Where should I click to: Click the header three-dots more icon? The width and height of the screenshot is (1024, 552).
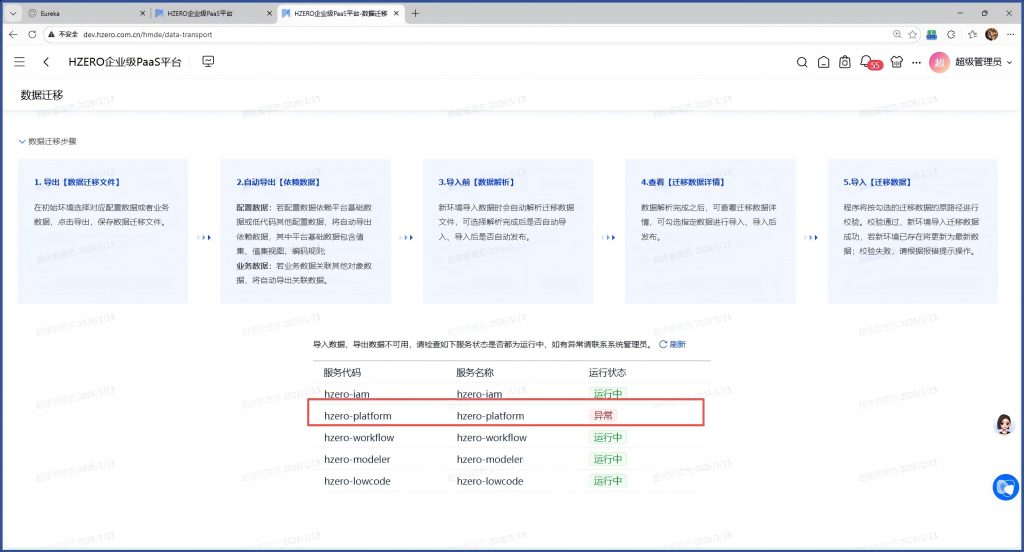917,62
